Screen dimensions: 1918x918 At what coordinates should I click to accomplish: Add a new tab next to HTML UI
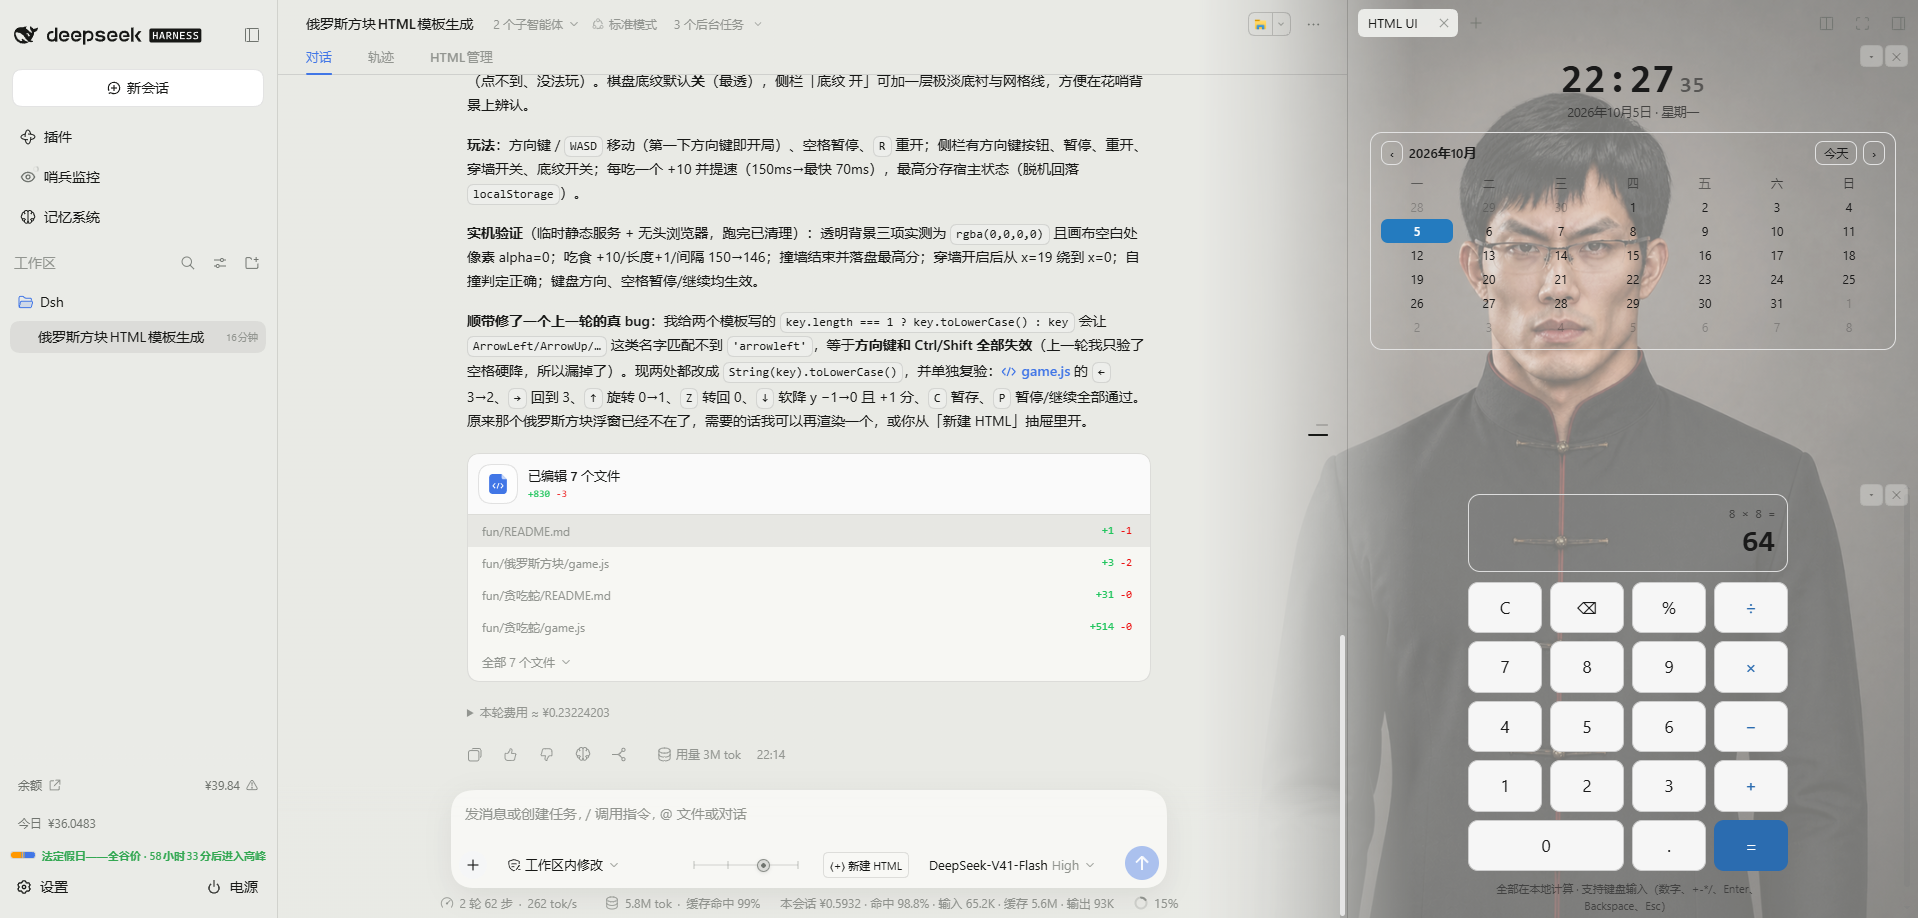pos(1476,23)
